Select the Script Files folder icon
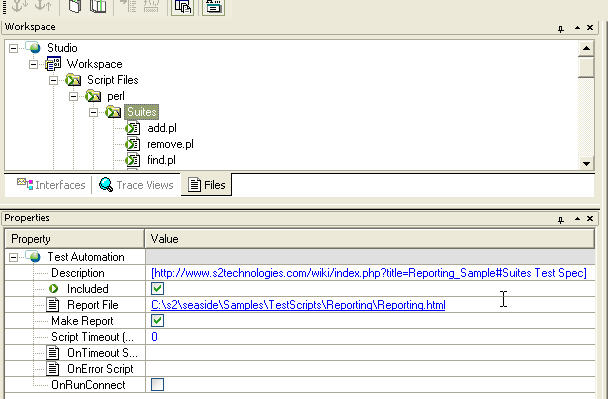 coord(73,80)
